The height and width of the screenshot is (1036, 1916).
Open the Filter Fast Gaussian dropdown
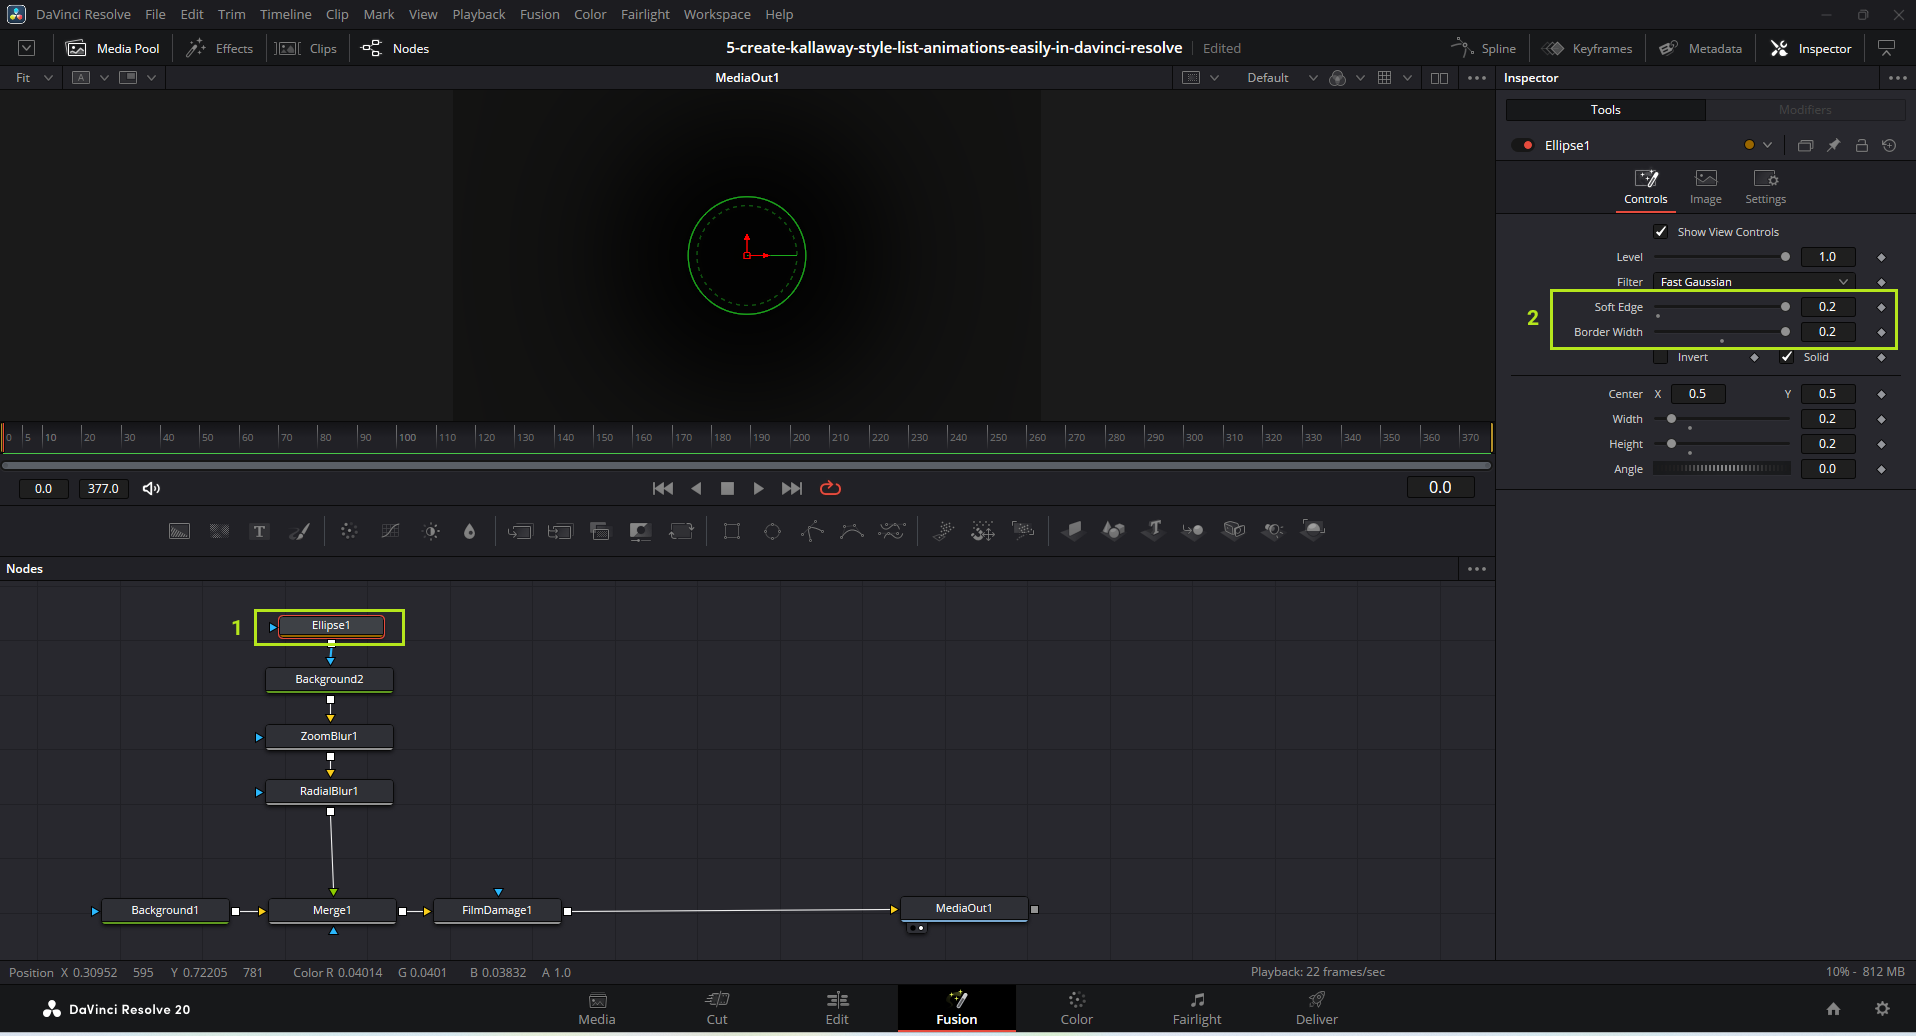pyautogui.click(x=1753, y=282)
